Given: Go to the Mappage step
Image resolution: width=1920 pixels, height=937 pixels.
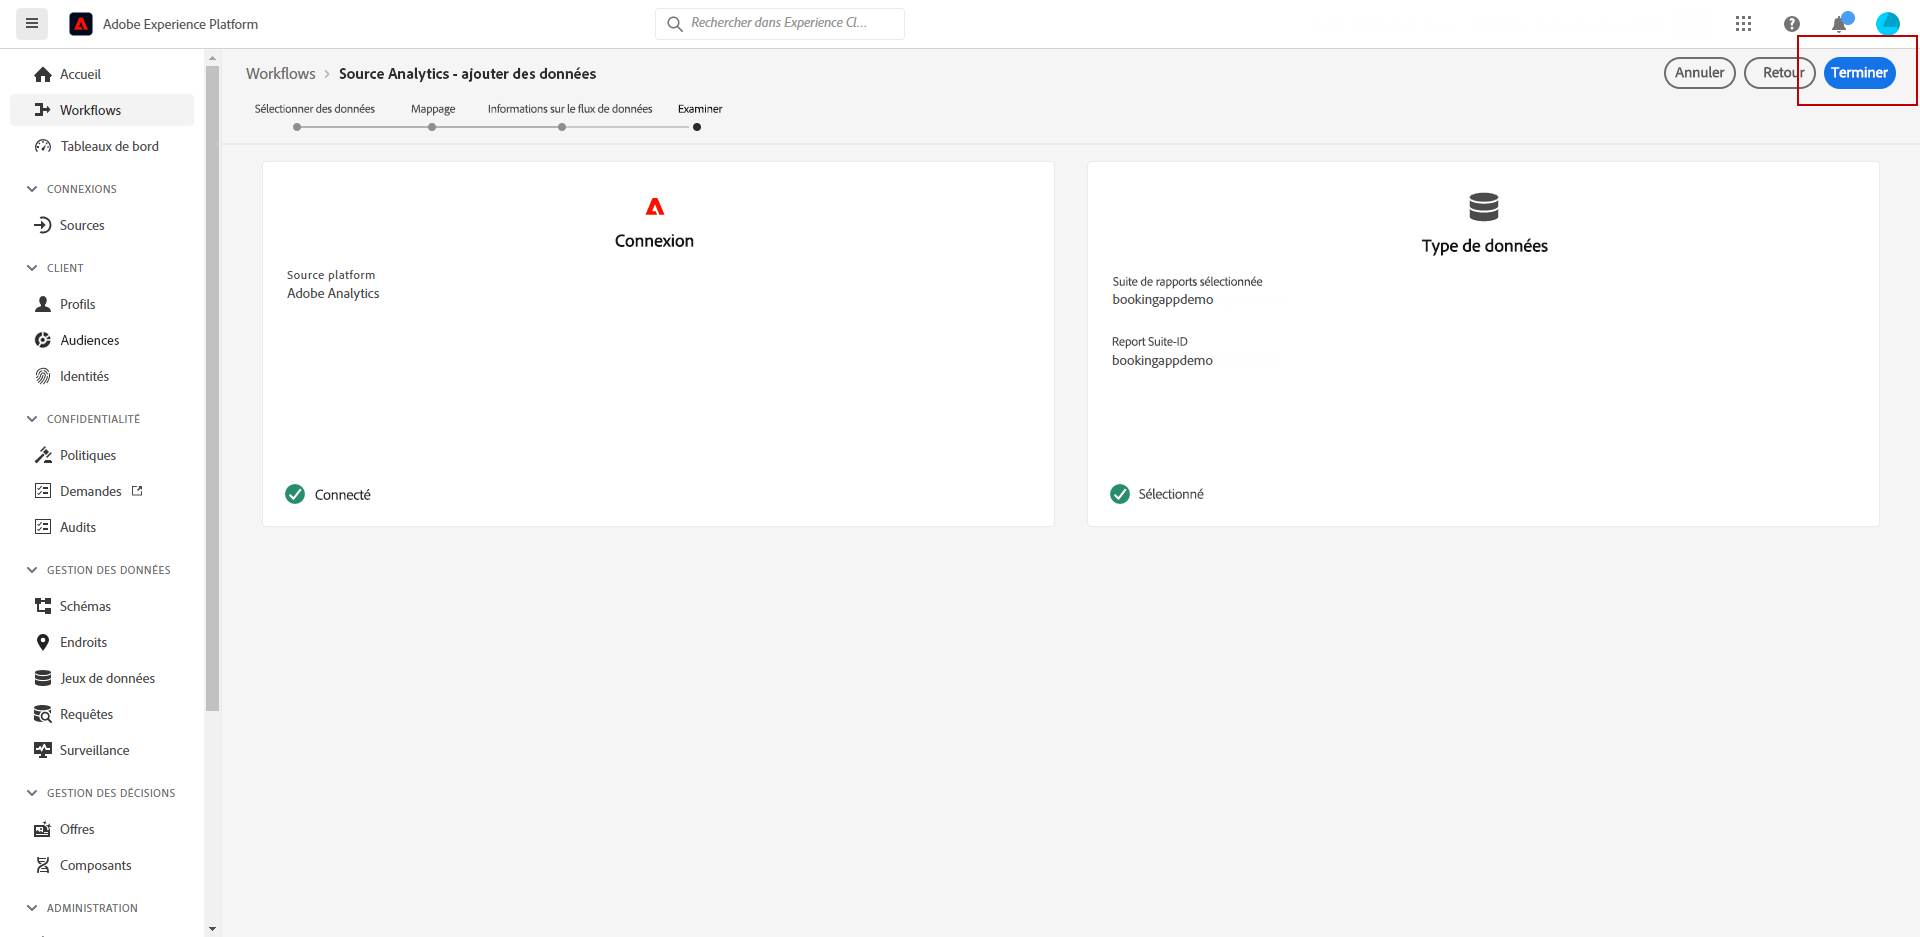Looking at the screenshot, I should 433,109.
